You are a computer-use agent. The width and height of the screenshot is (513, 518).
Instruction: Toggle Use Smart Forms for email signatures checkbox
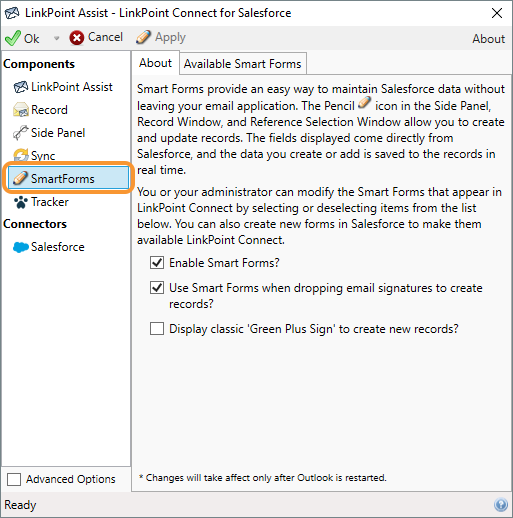(x=157, y=287)
